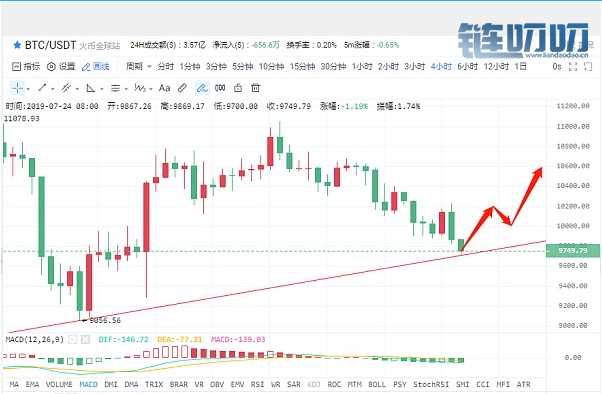Switch to the 30分钟 timeframe
602x394 pixels.
point(333,66)
